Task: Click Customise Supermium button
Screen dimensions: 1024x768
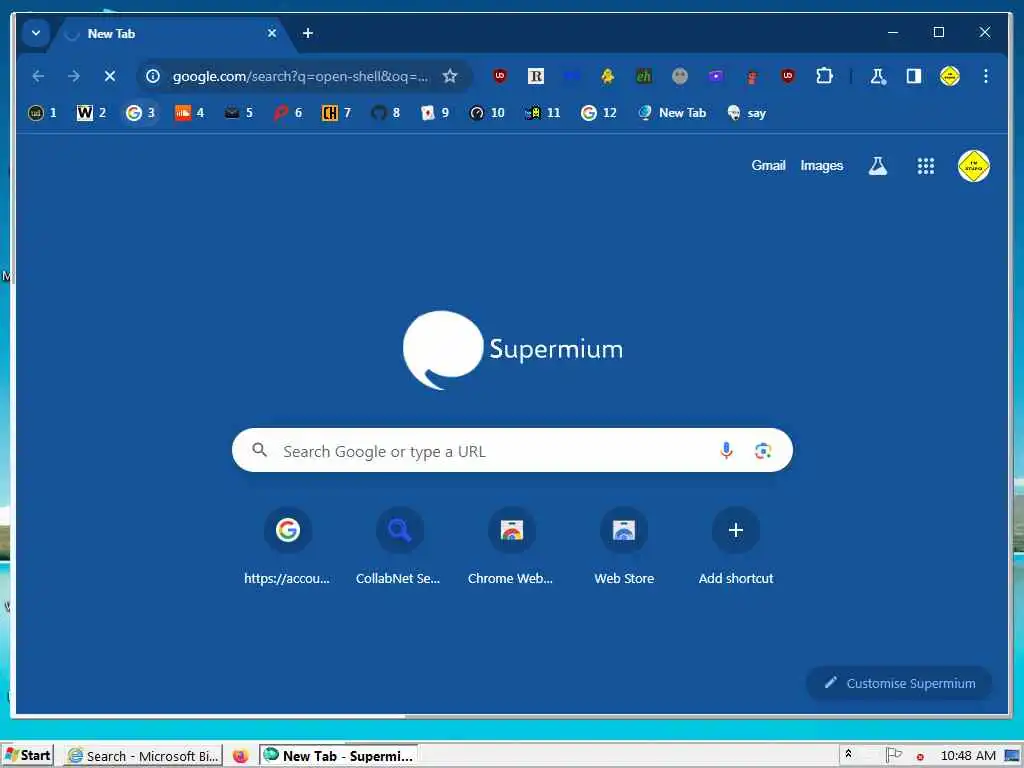Action: [x=899, y=683]
